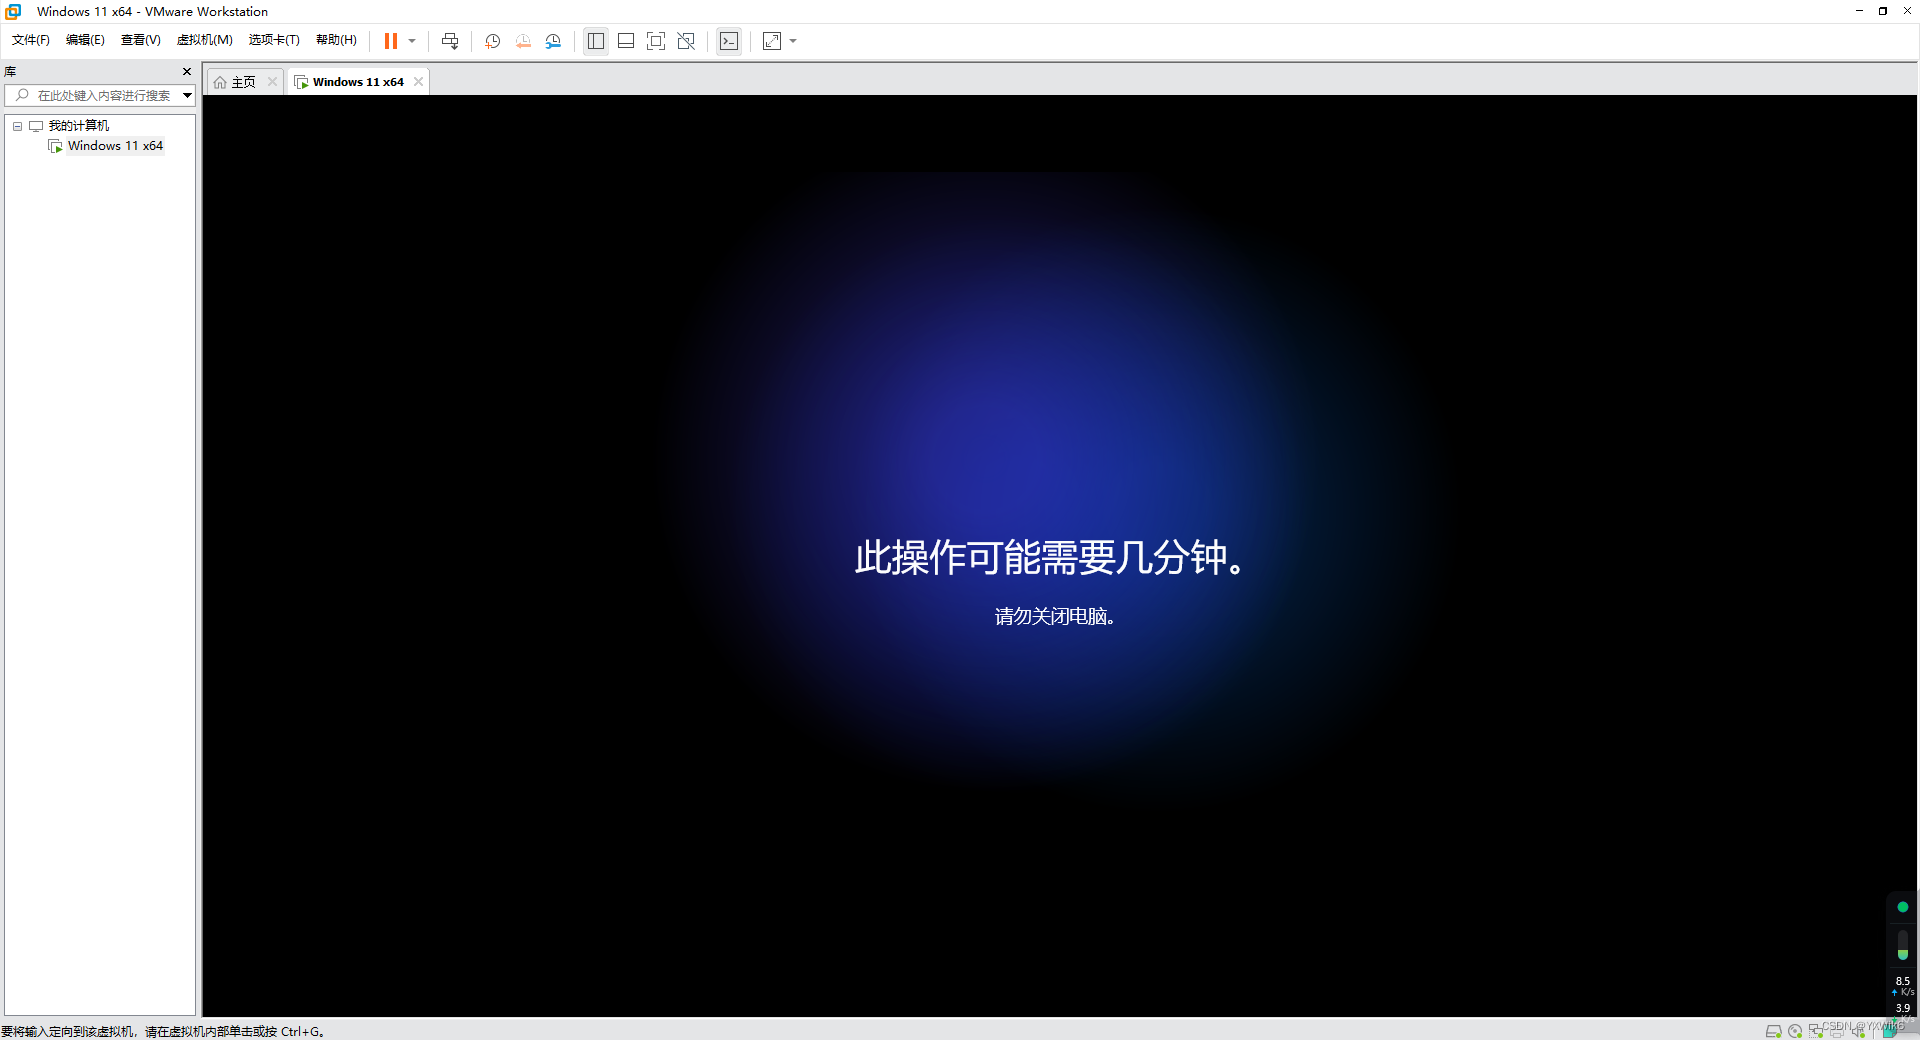This screenshot has height=1040, width=1920.
Task: Revert the VM to its previous snapshot
Action: pyautogui.click(x=523, y=41)
